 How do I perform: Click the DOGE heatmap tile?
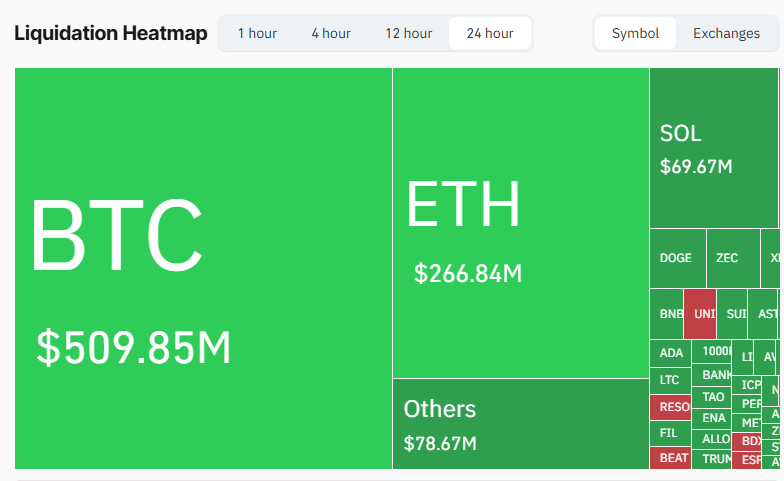pyautogui.click(x=677, y=258)
